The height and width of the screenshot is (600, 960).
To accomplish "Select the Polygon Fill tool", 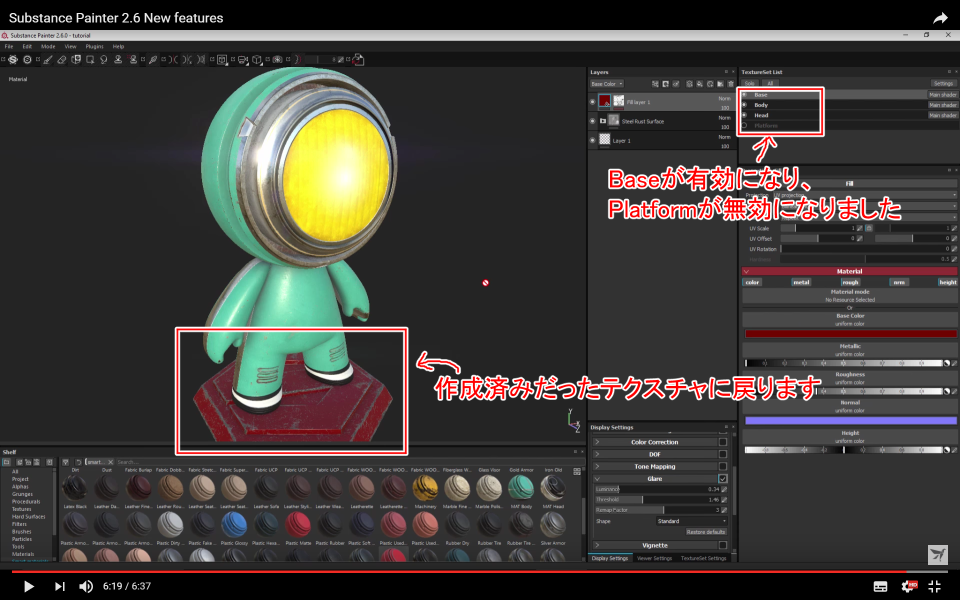I will tap(90, 59).
